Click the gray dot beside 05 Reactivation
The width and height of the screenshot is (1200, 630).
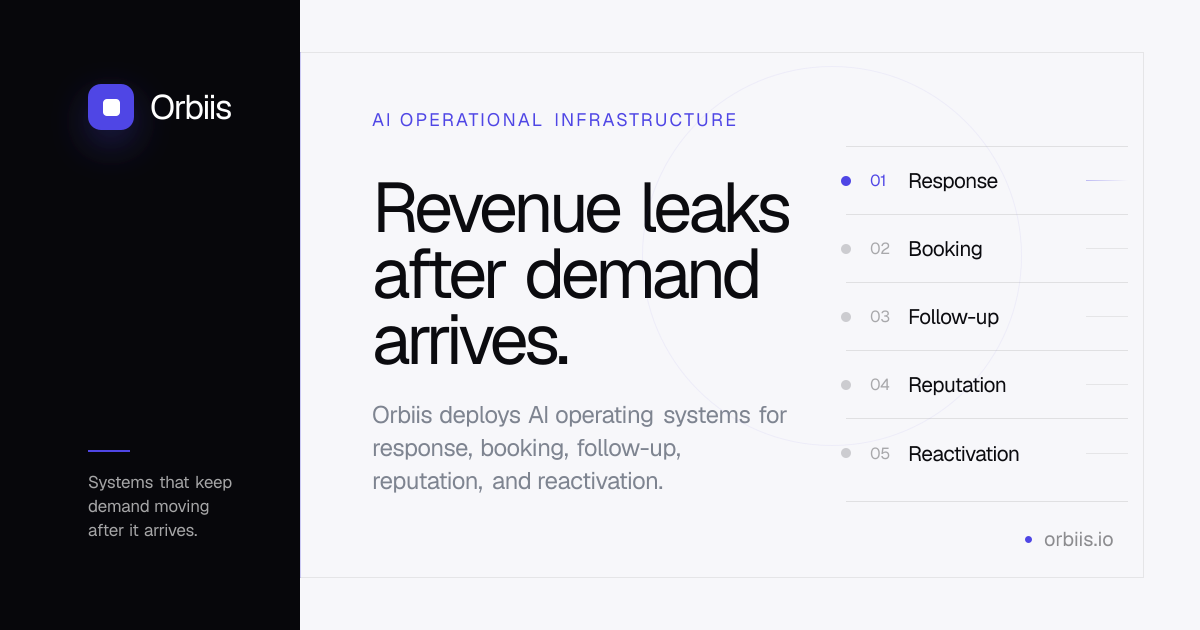click(846, 454)
